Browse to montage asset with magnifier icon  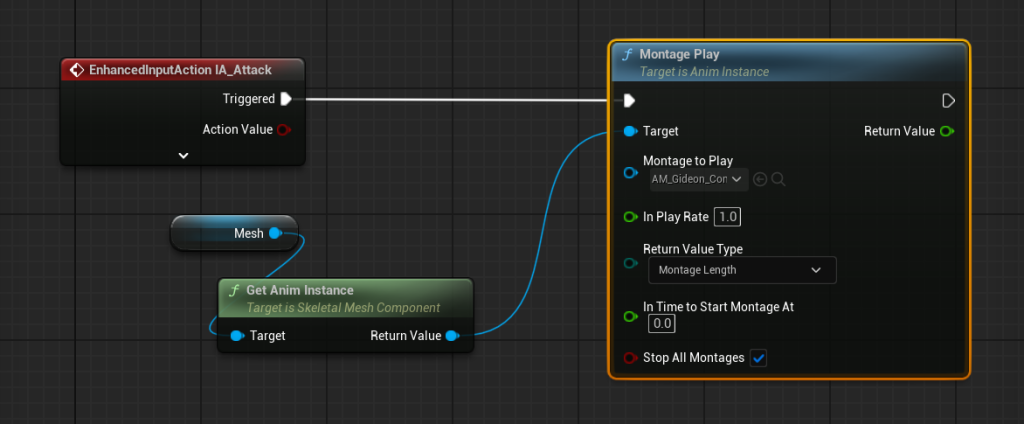coord(778,179)
